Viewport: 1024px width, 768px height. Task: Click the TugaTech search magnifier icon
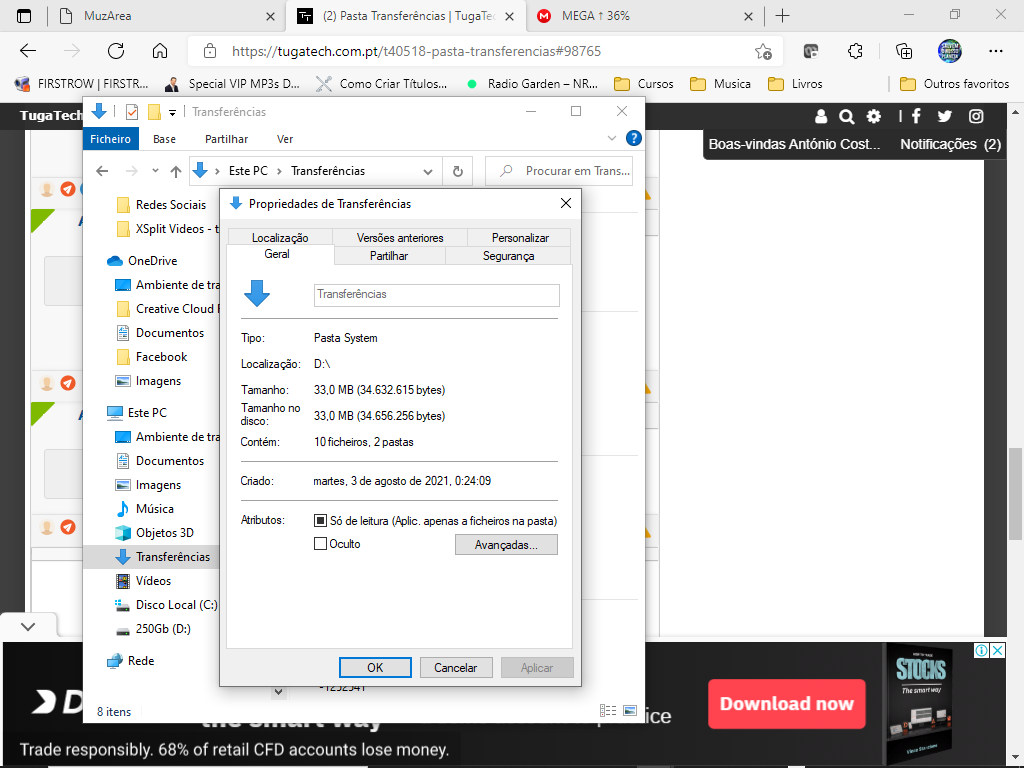click(847, 116)
